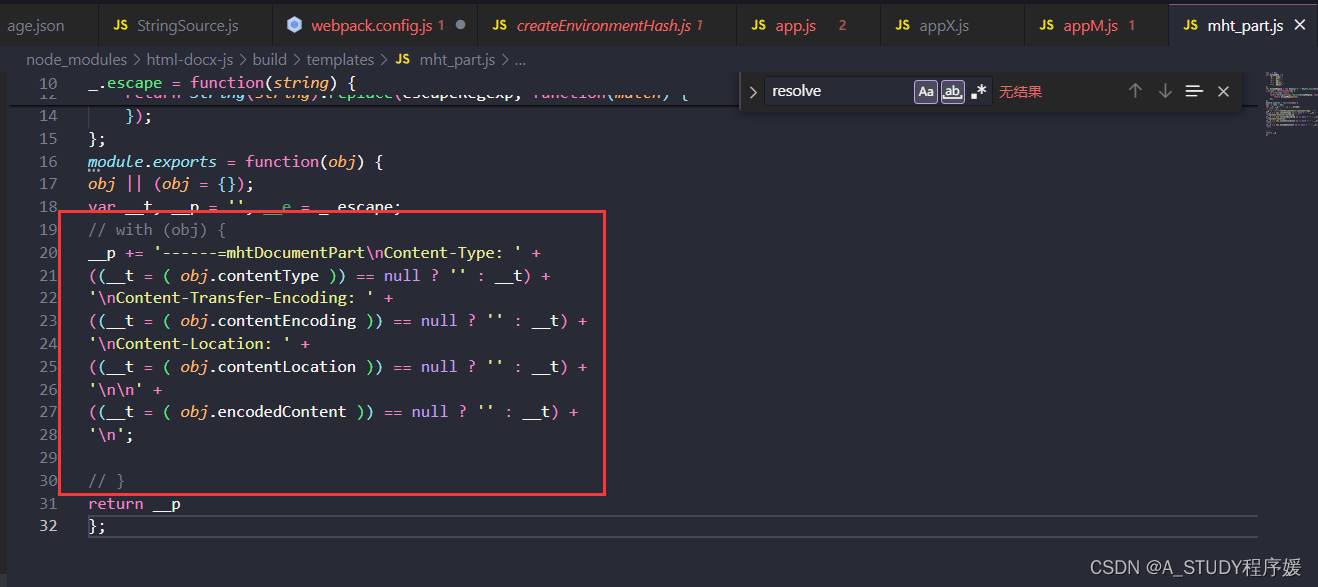Close the mht_part.js tab
1318x587 pixels.
1300,25
